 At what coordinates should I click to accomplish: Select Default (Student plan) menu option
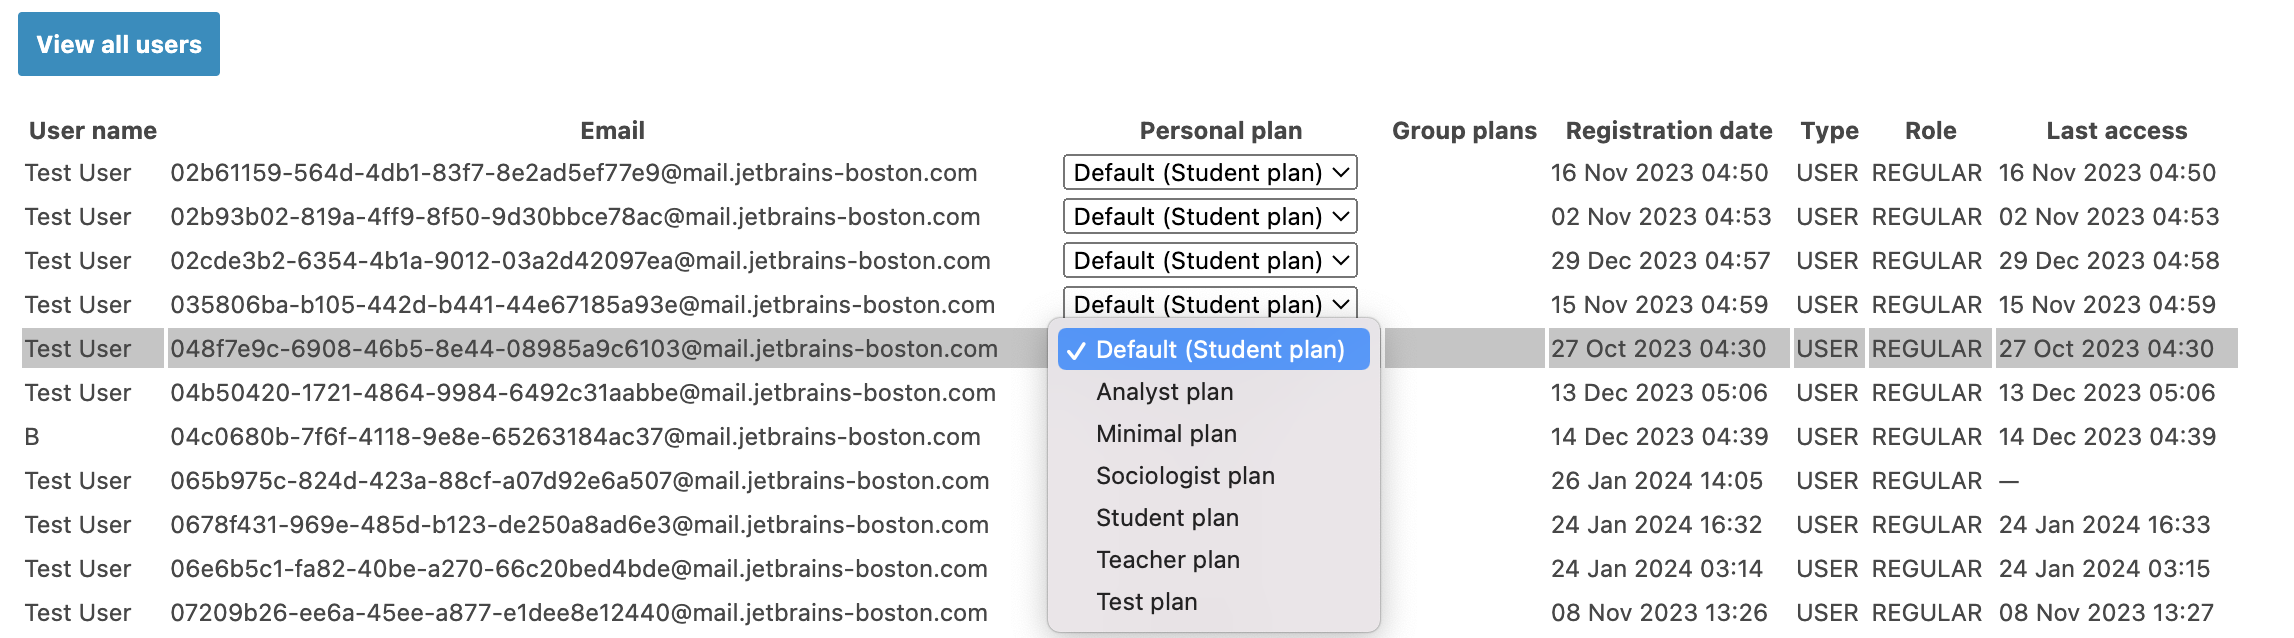[x=1219, y=350]
